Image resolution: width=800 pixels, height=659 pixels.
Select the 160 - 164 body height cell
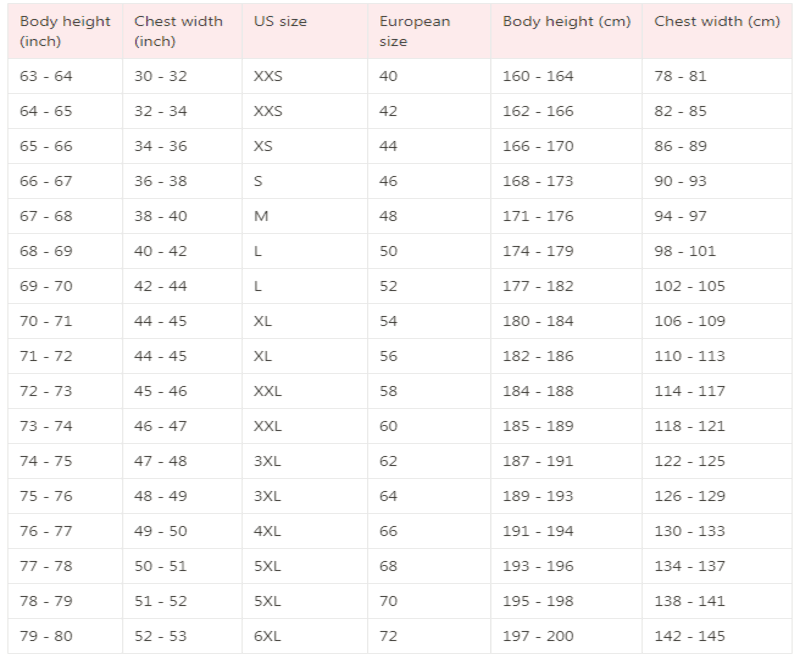tap(566, 76)
